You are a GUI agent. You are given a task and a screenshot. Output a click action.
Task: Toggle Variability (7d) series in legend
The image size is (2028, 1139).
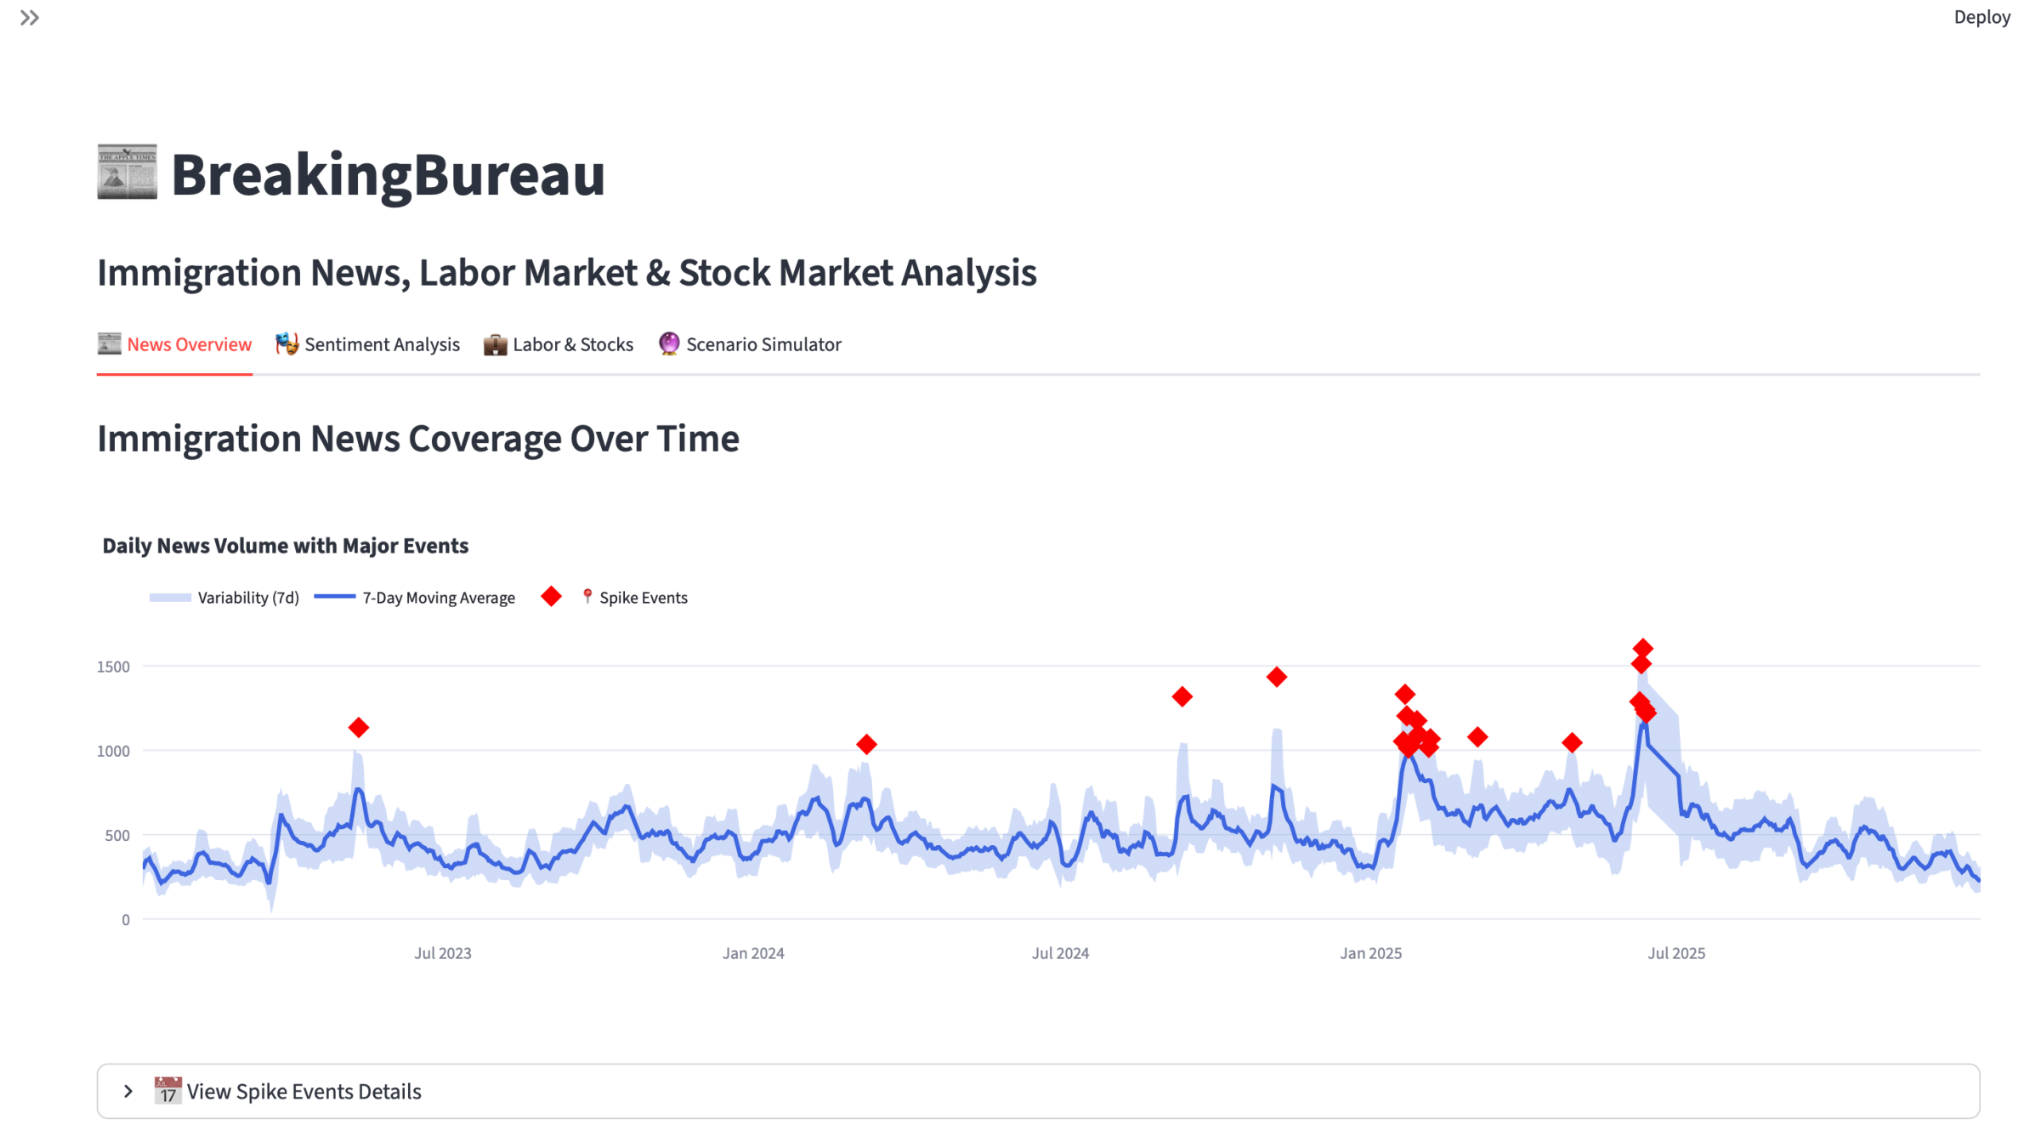tap(248, 598)
